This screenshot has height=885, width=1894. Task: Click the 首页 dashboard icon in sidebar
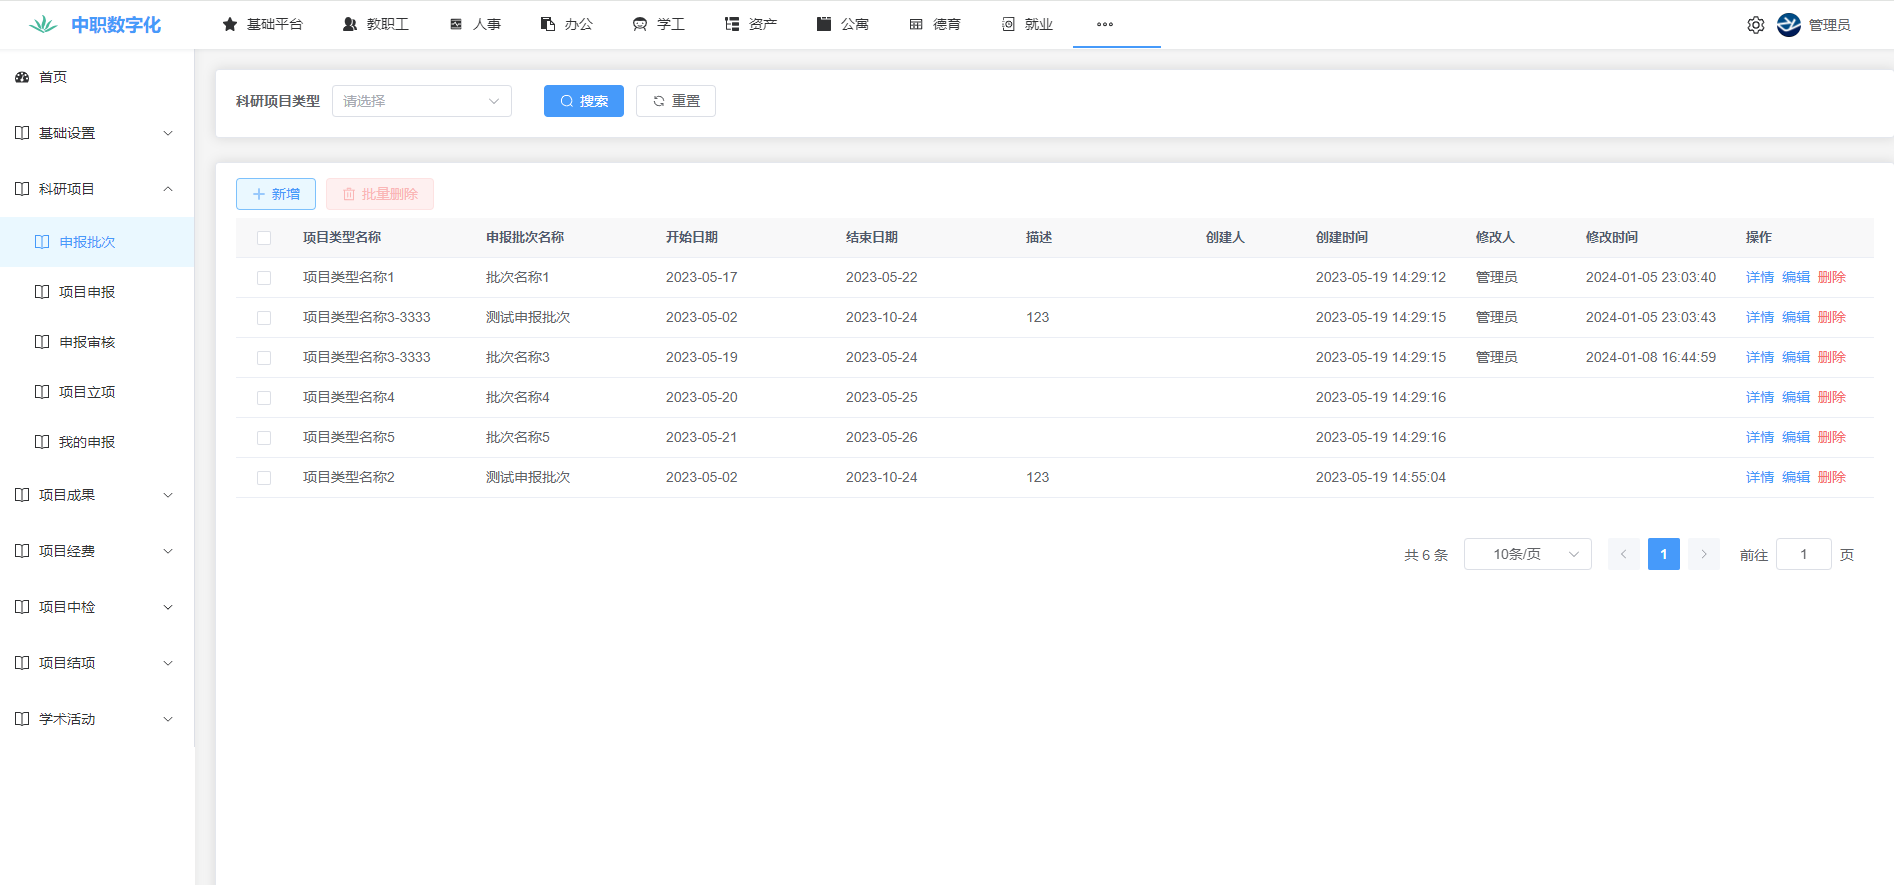pyautogui.click(x=22, y=77)
